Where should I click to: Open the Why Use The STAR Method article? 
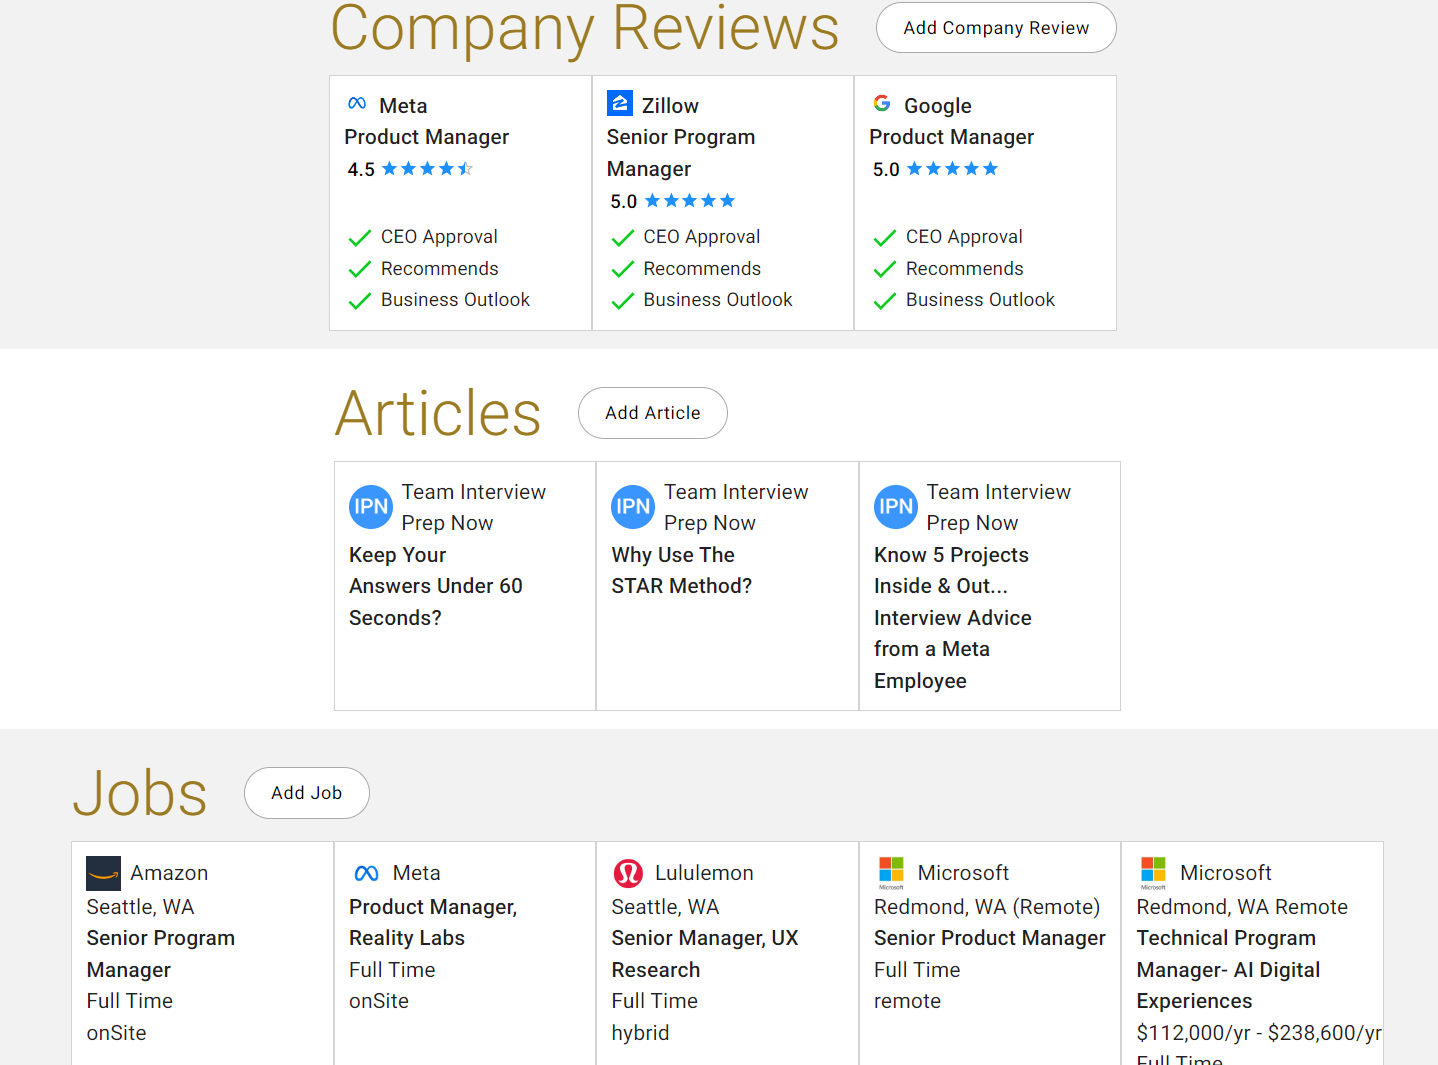pos(682,570)
